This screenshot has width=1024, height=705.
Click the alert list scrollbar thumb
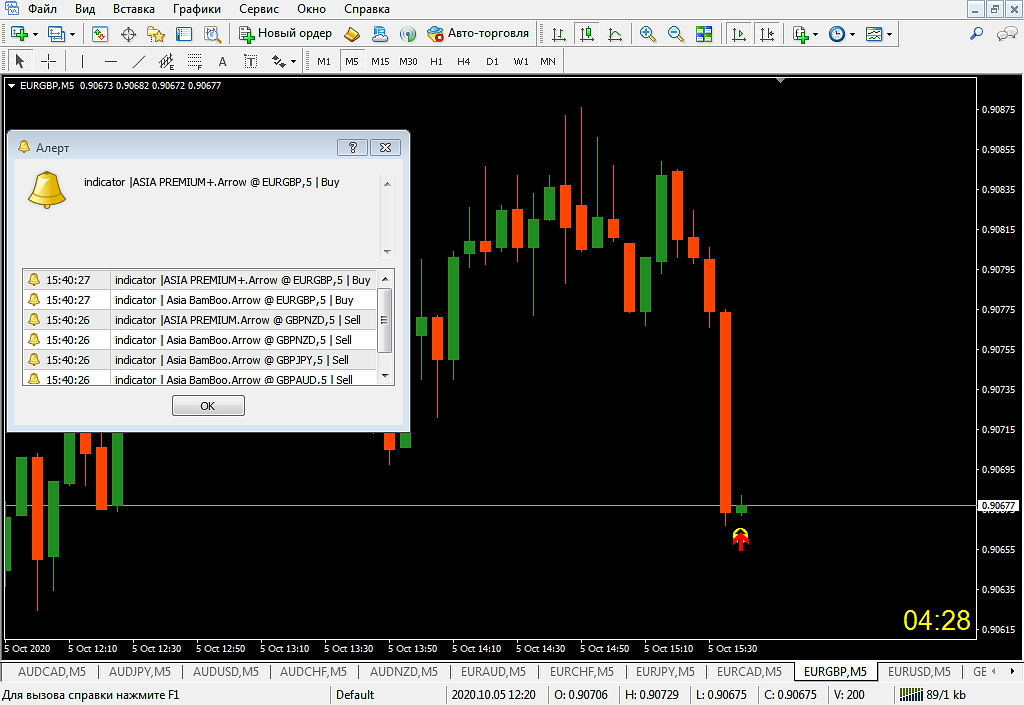385,320
